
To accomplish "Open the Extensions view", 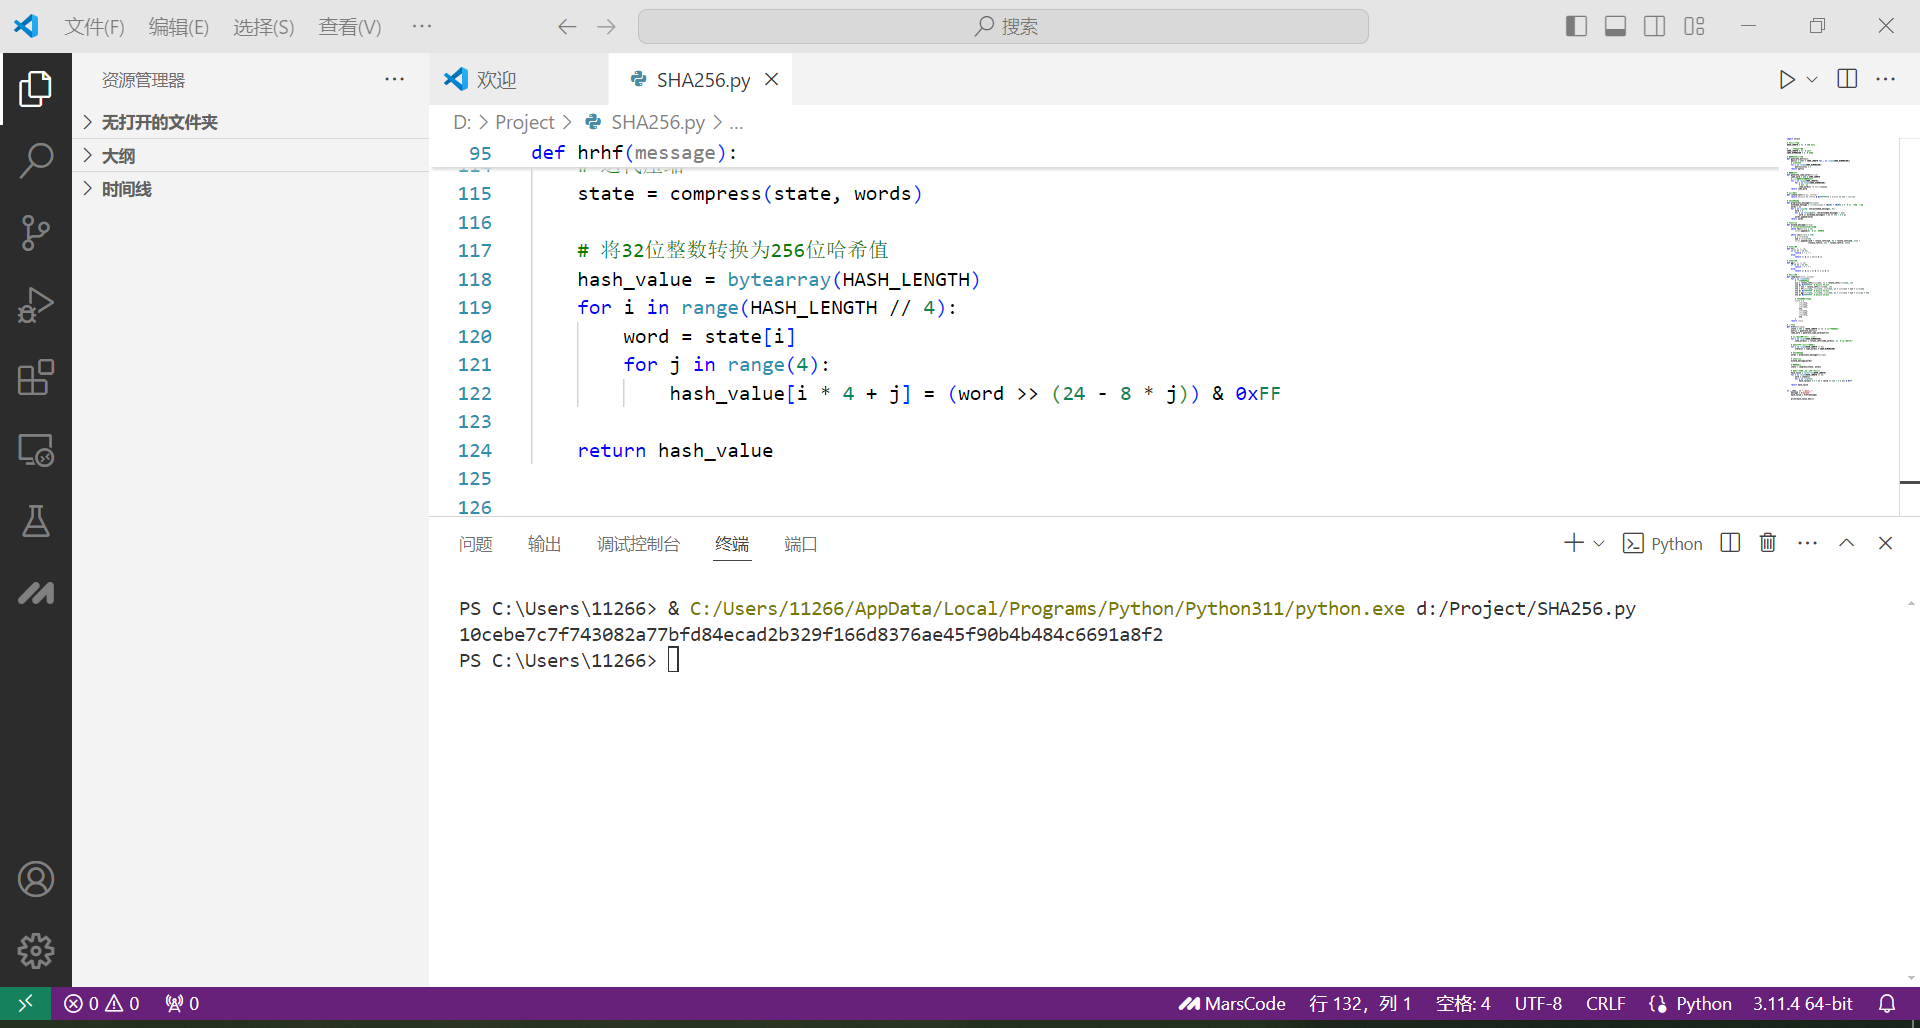I will tap(36, 378).
